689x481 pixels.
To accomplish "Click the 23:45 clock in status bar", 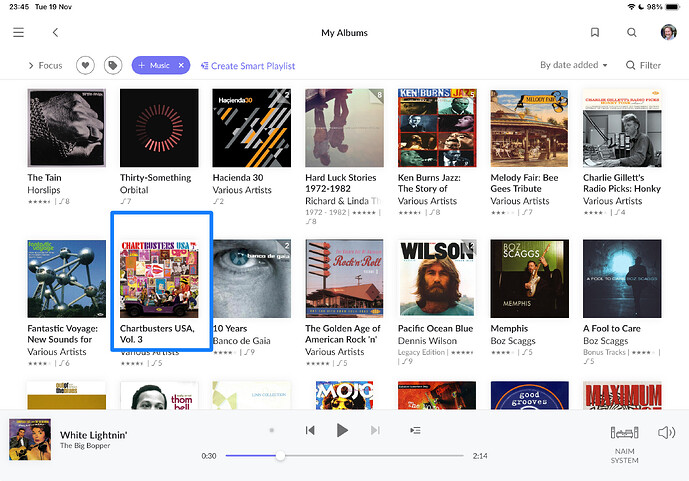I will pyautogui.click(x=19, y=7).
